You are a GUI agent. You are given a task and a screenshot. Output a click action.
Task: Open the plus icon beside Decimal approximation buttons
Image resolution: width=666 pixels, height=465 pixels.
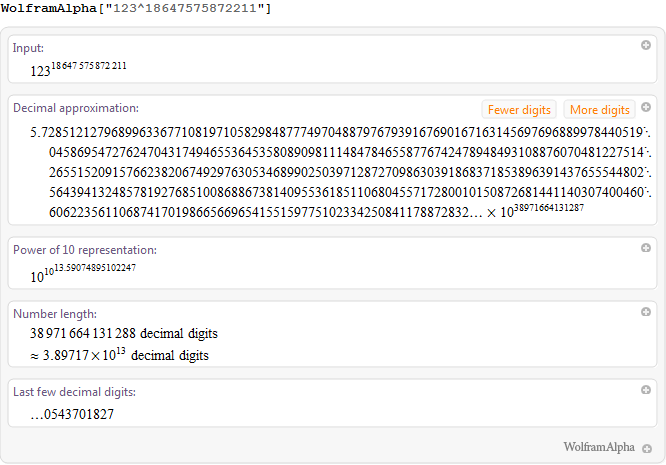click(x=646, y=107)
